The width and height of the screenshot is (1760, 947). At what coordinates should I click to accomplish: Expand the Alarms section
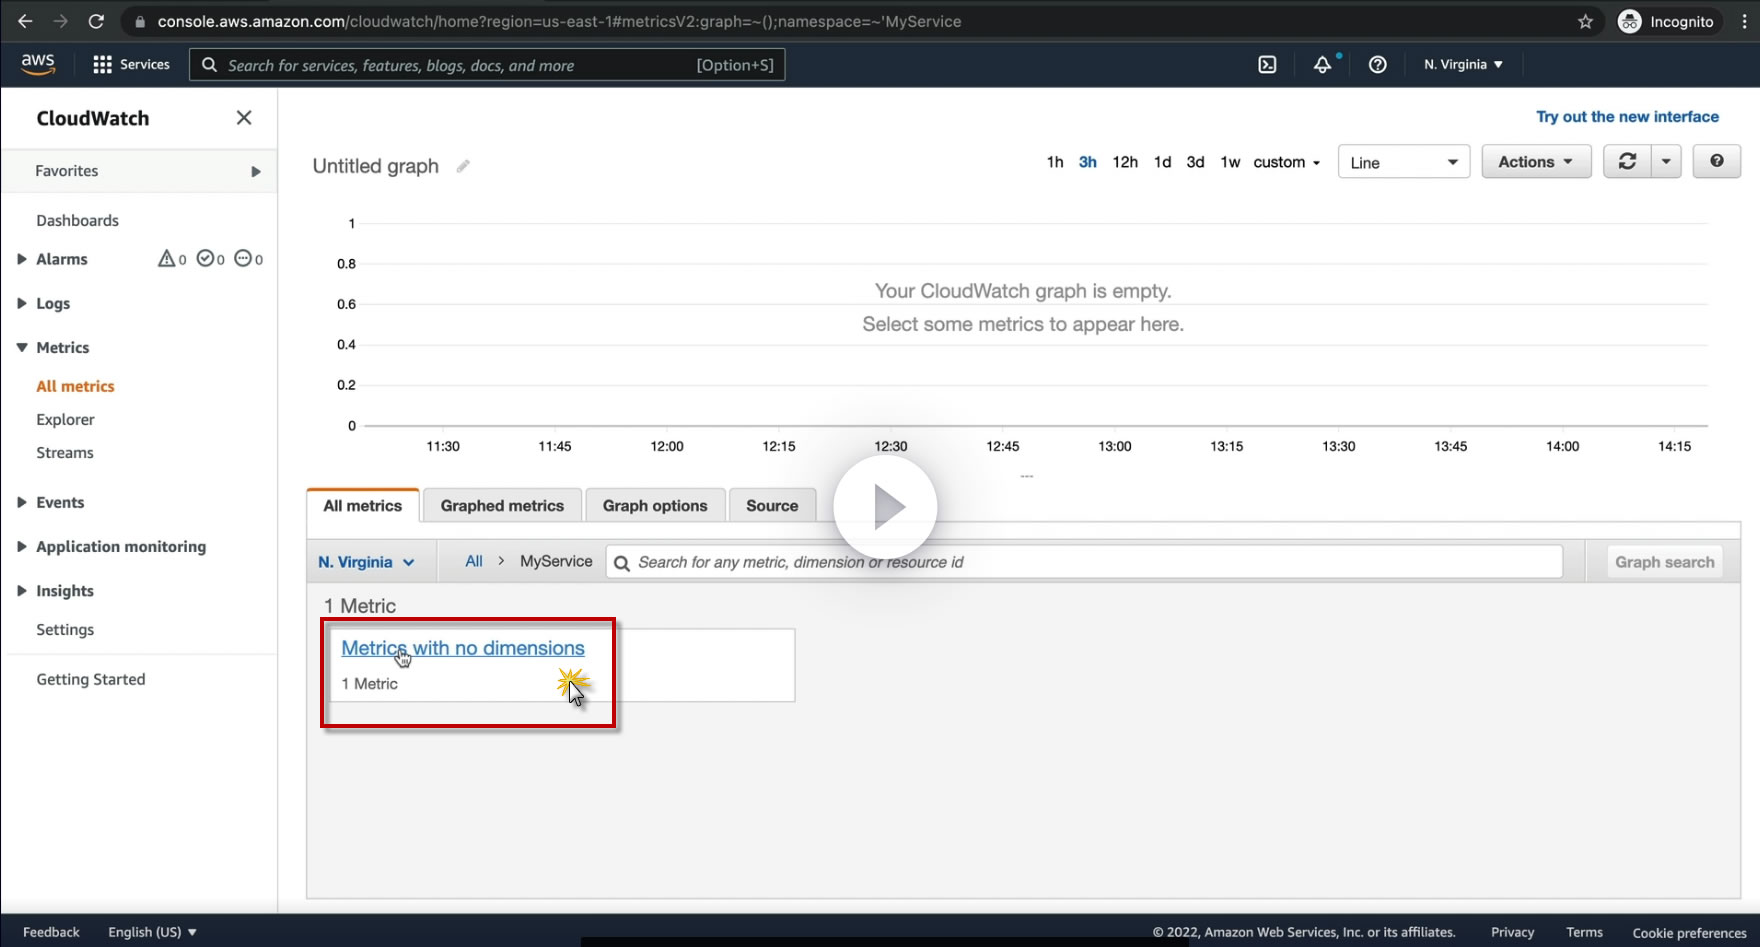click(x=22, y=259)
